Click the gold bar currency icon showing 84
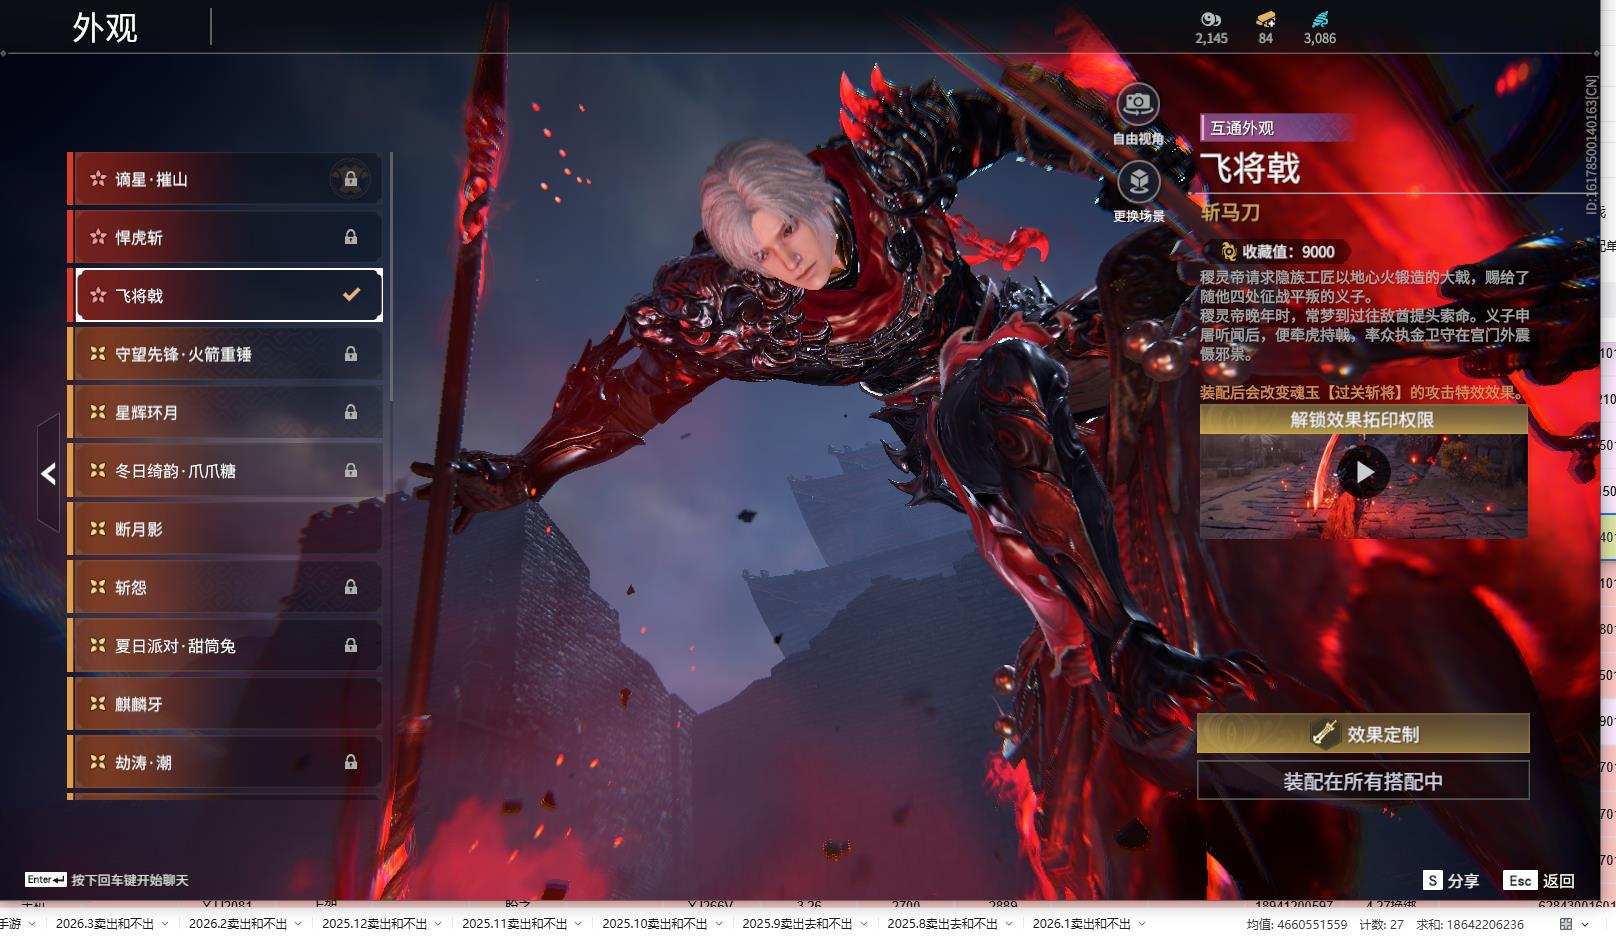1616x939 pixels. [x=1266, y=19]
